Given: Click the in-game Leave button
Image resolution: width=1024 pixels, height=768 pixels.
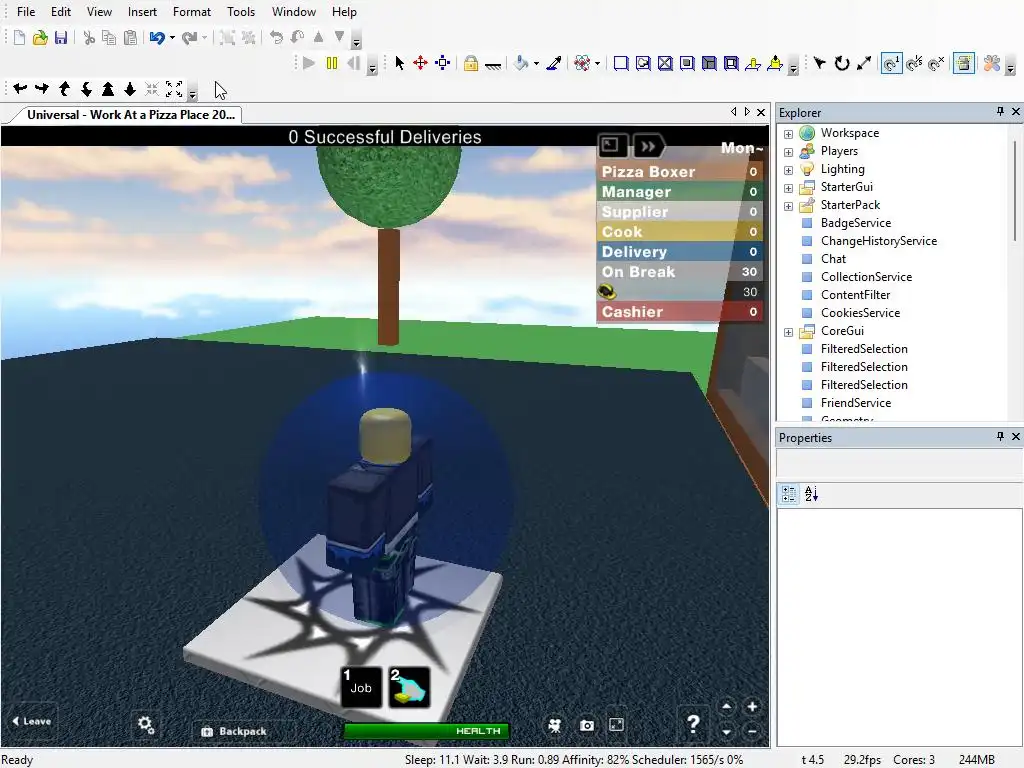Looking at the screenshot, I should (31, 721).
